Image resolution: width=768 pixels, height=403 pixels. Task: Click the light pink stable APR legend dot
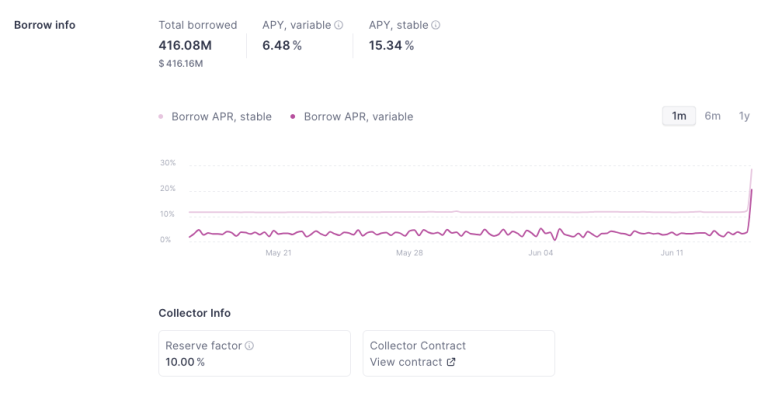(161, 117)
